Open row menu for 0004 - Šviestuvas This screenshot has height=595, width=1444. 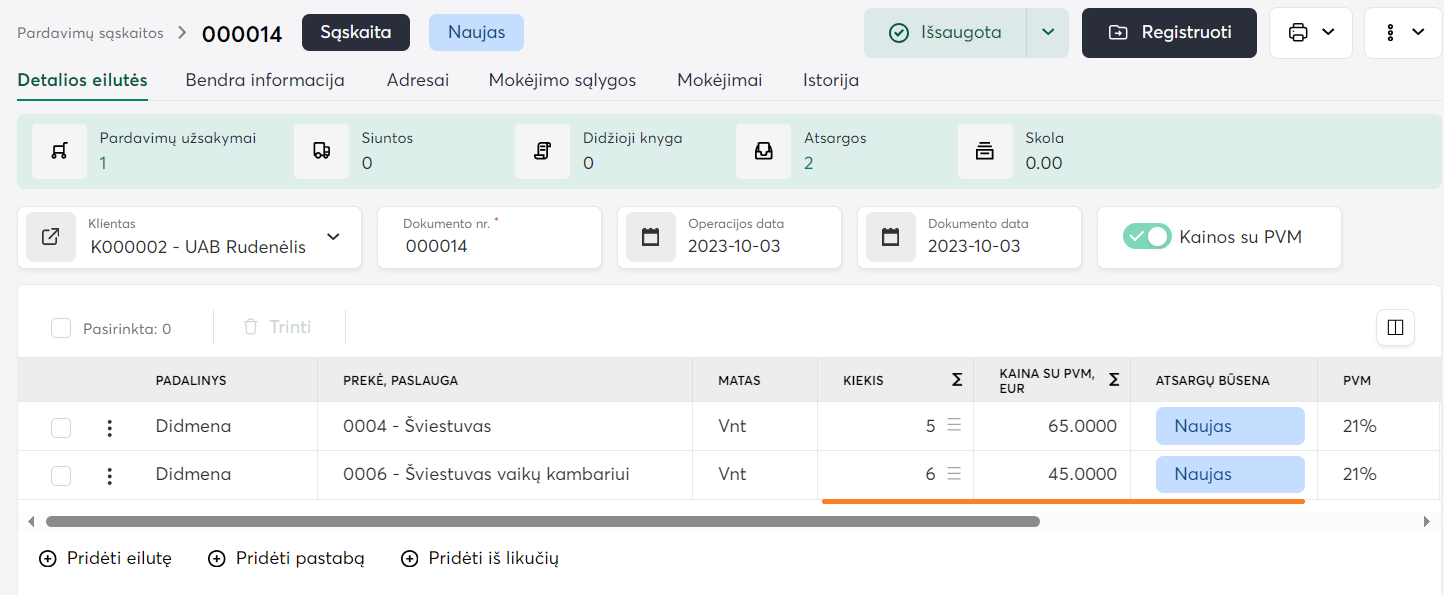110,427
